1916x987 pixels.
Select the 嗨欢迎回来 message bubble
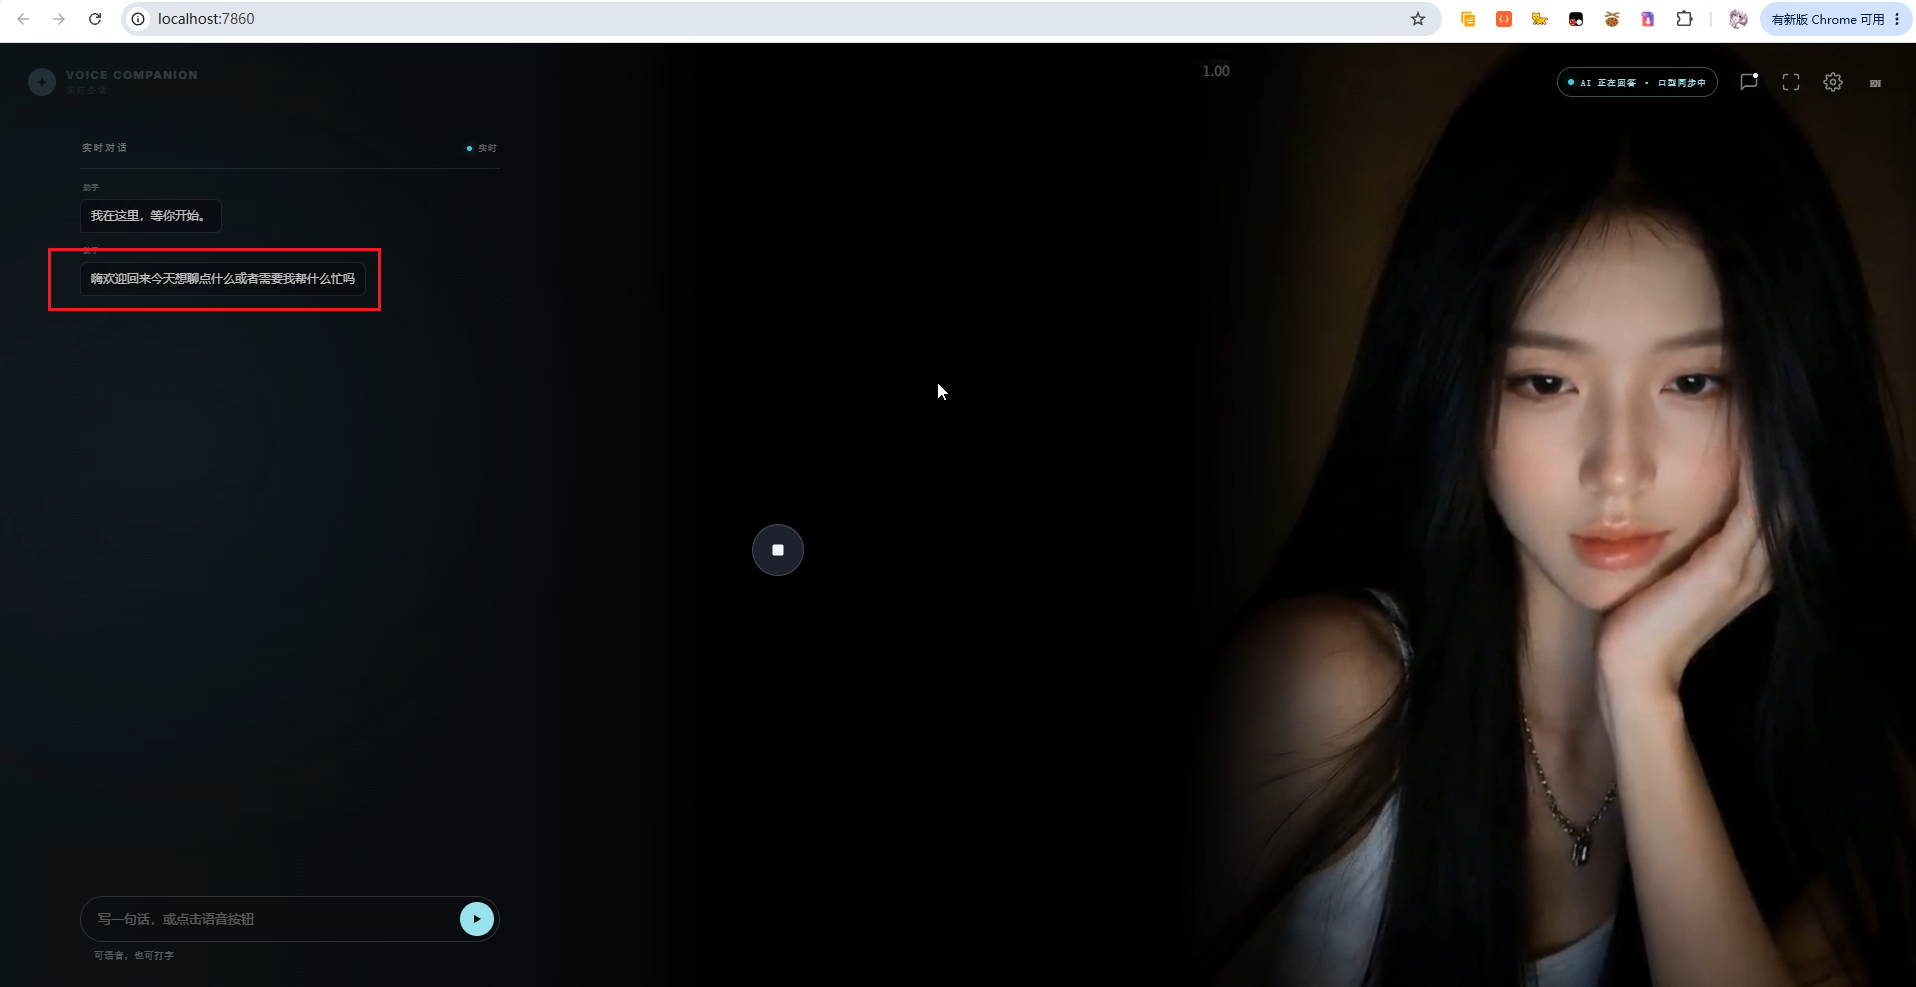point(223,279)
